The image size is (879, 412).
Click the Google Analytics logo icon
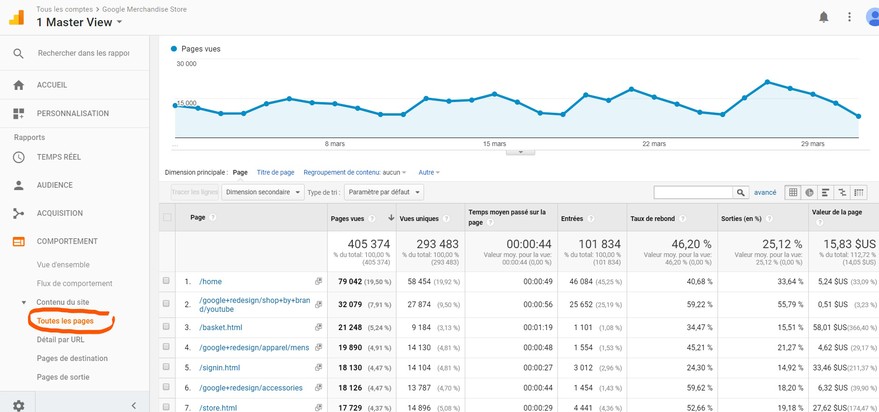coord(17,17)
